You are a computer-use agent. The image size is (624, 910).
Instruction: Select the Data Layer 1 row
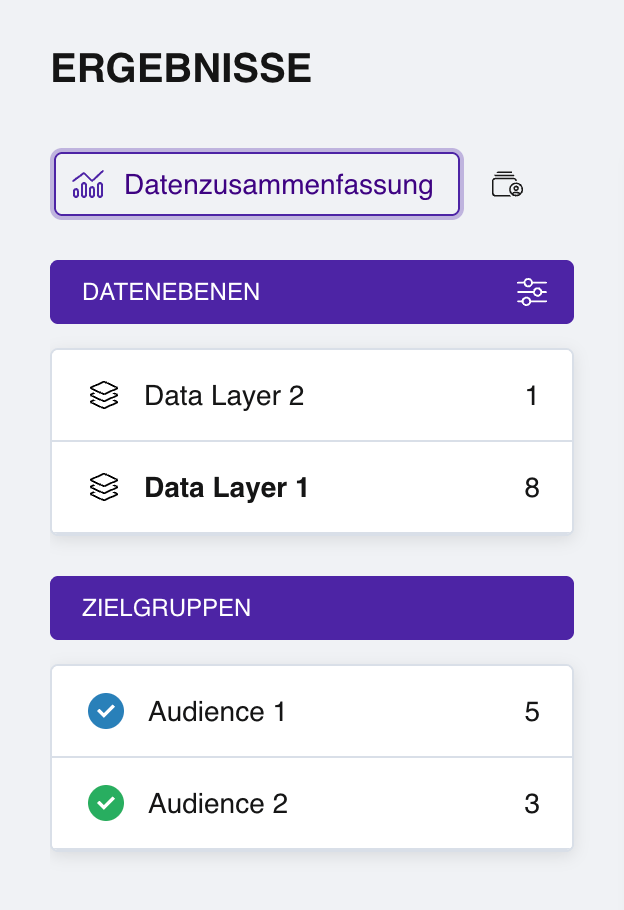pos(312,487)
